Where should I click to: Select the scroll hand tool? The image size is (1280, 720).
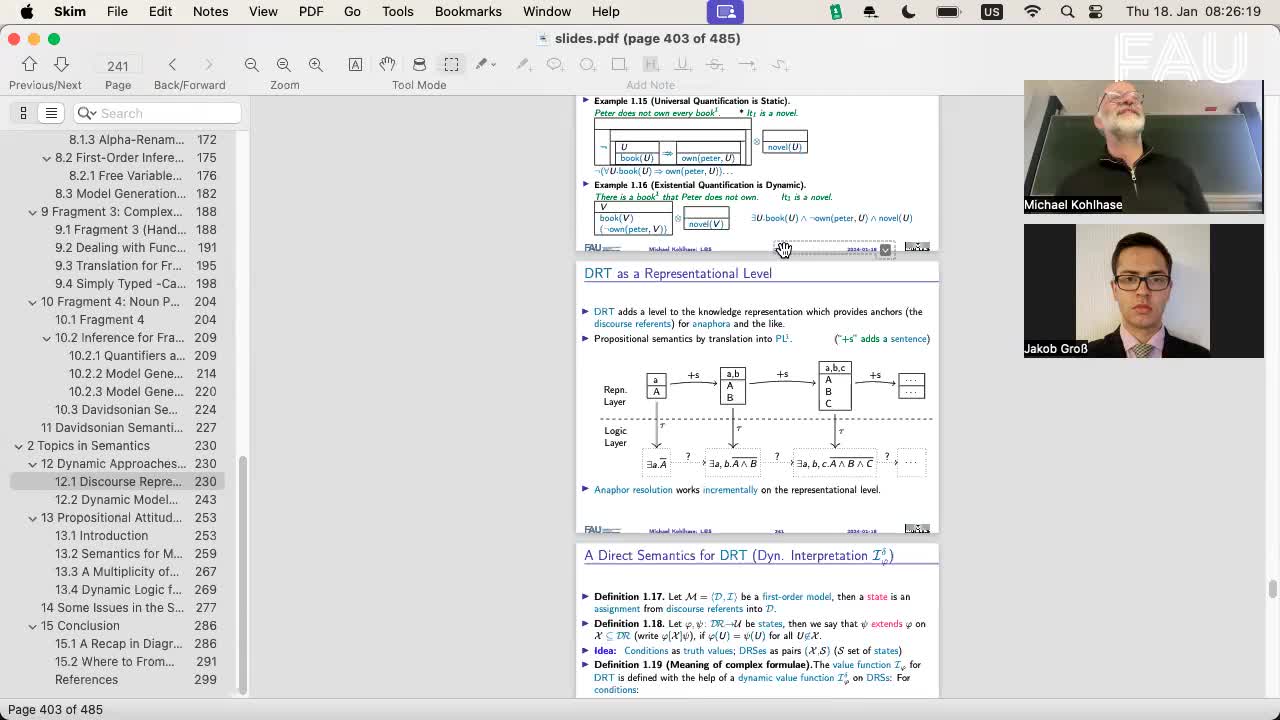point(387,64)
